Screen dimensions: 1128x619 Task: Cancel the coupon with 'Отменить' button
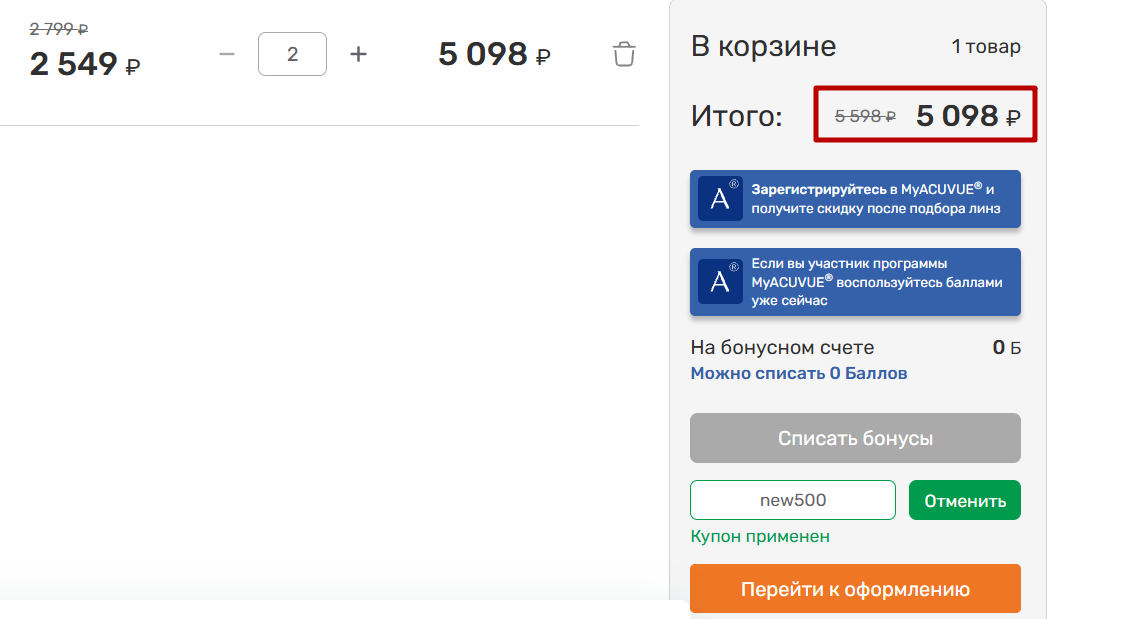click(x=964, y=500)
